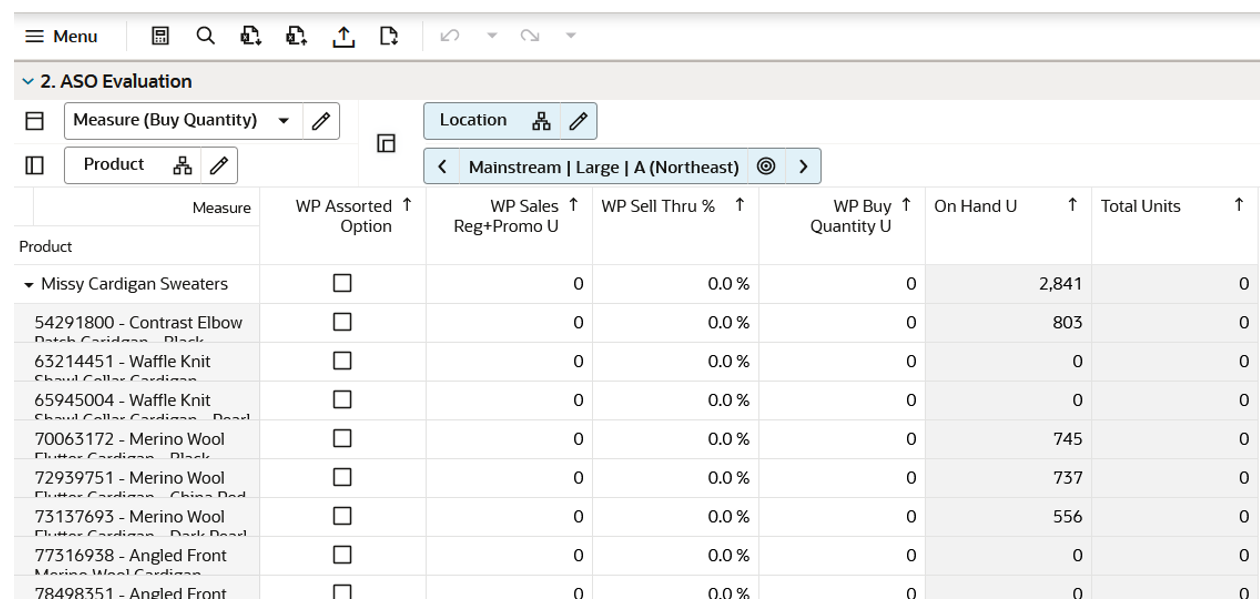Tick Assorted Option for 70063172 Merino Wool
Image resolution: width=1260 pixels, height=602 pixels.
click(x=342, y=438)
